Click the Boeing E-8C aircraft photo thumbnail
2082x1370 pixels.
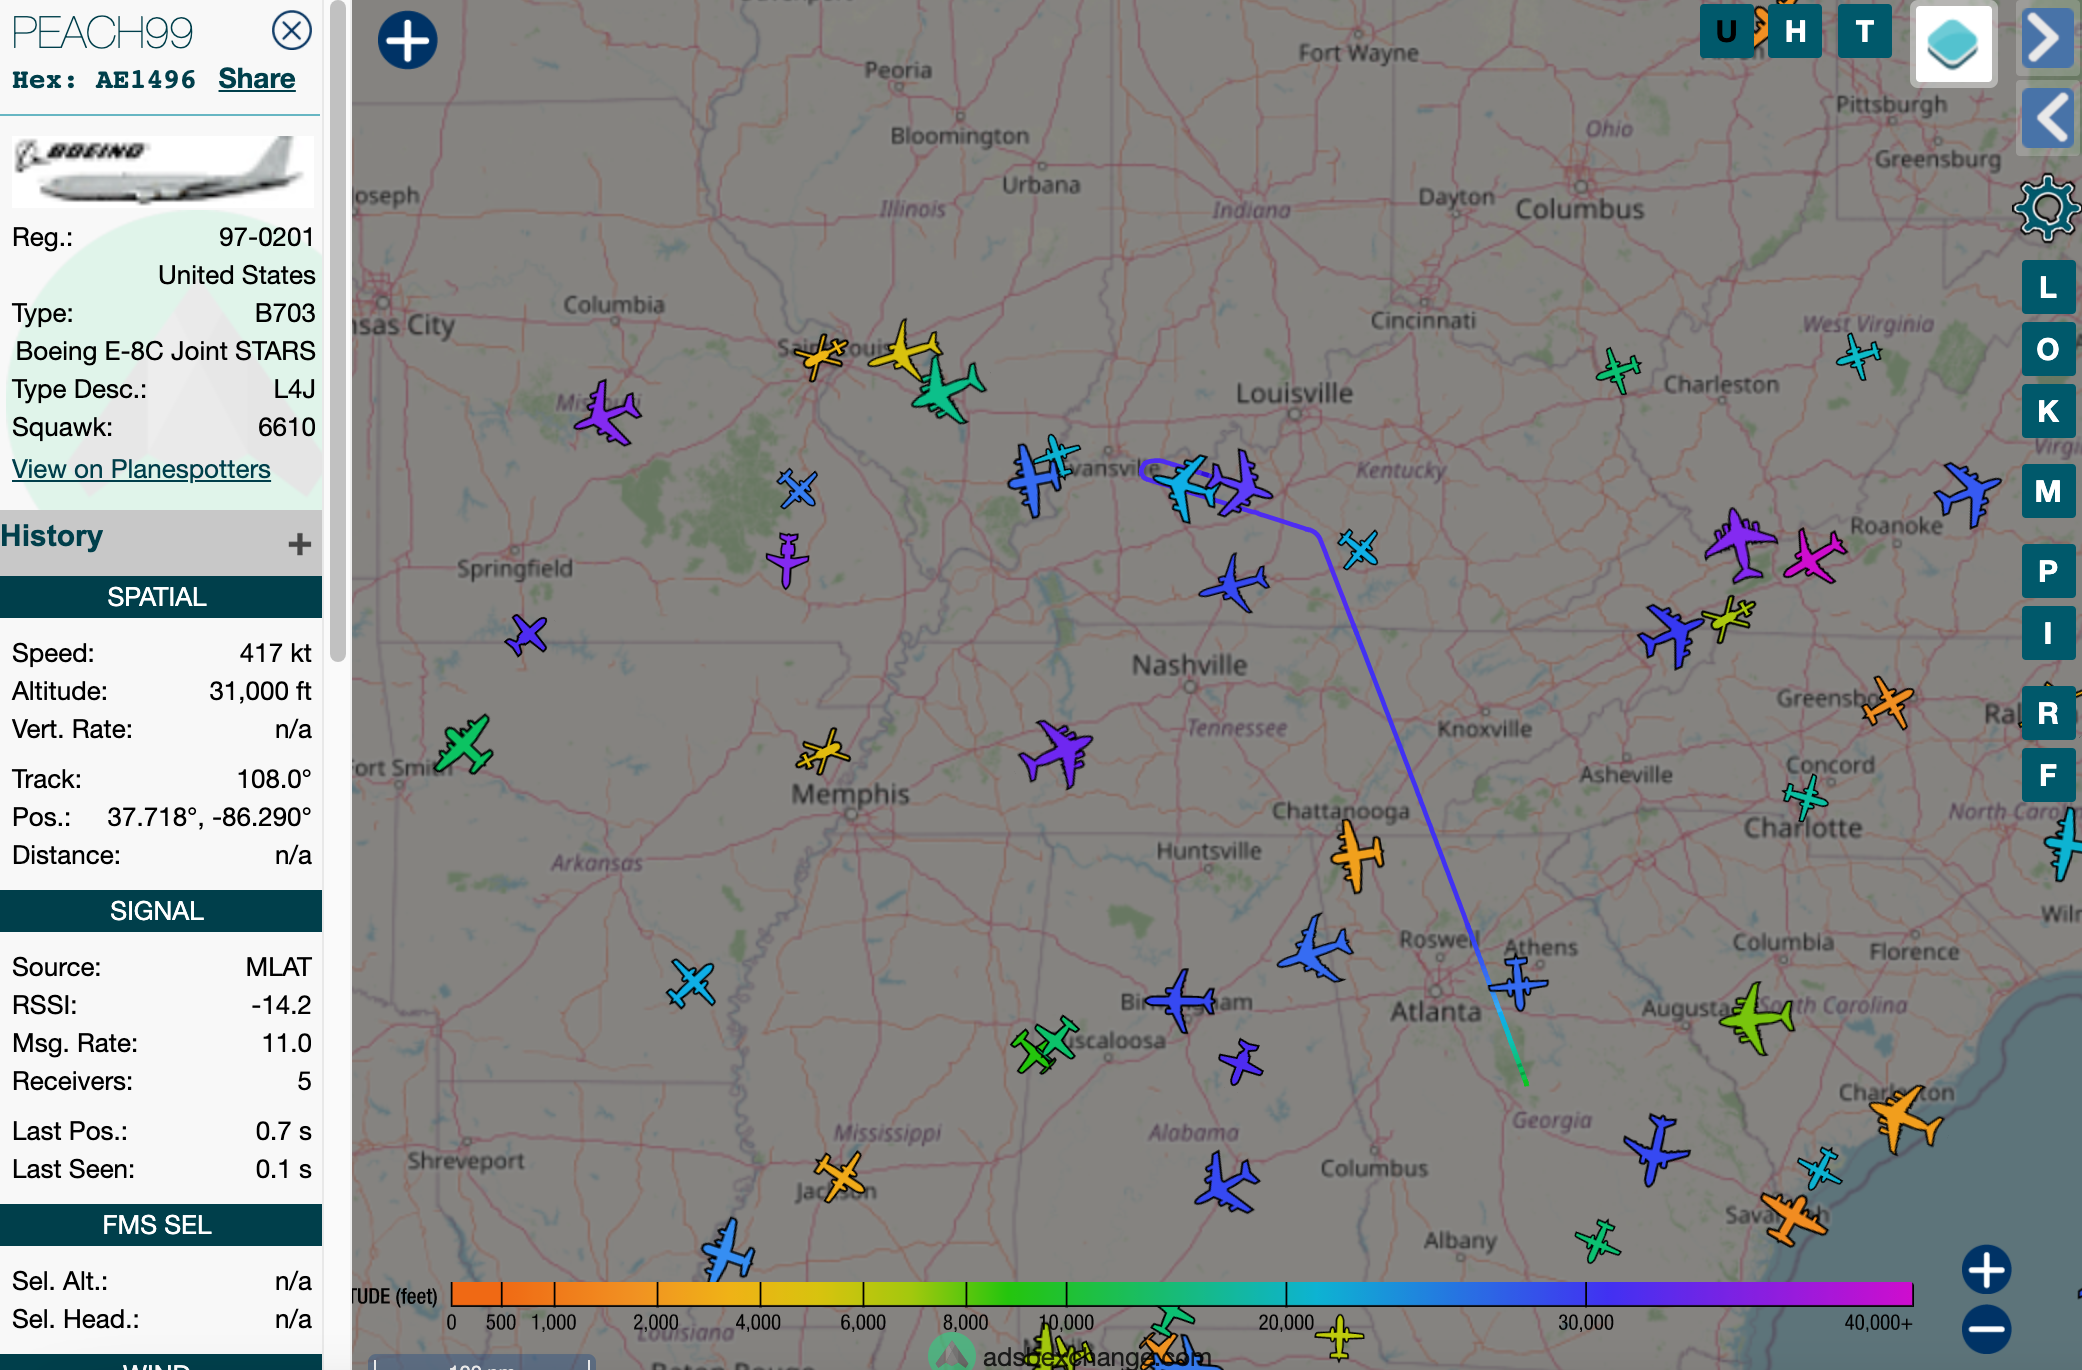[163, 170]
